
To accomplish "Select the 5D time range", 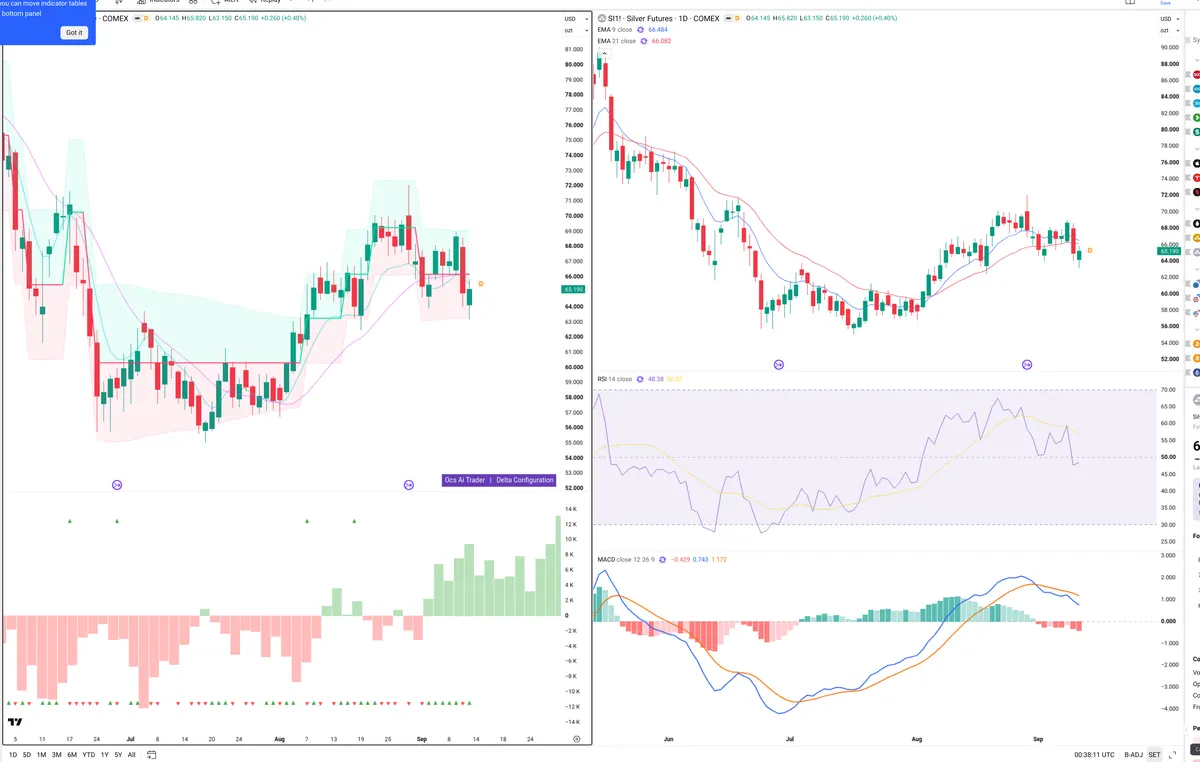I will [27, 755].
